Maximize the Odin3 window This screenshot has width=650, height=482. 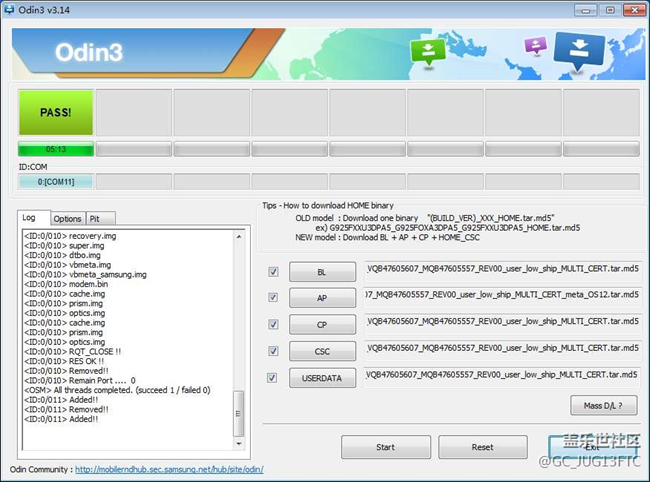[x=610, y=10]
